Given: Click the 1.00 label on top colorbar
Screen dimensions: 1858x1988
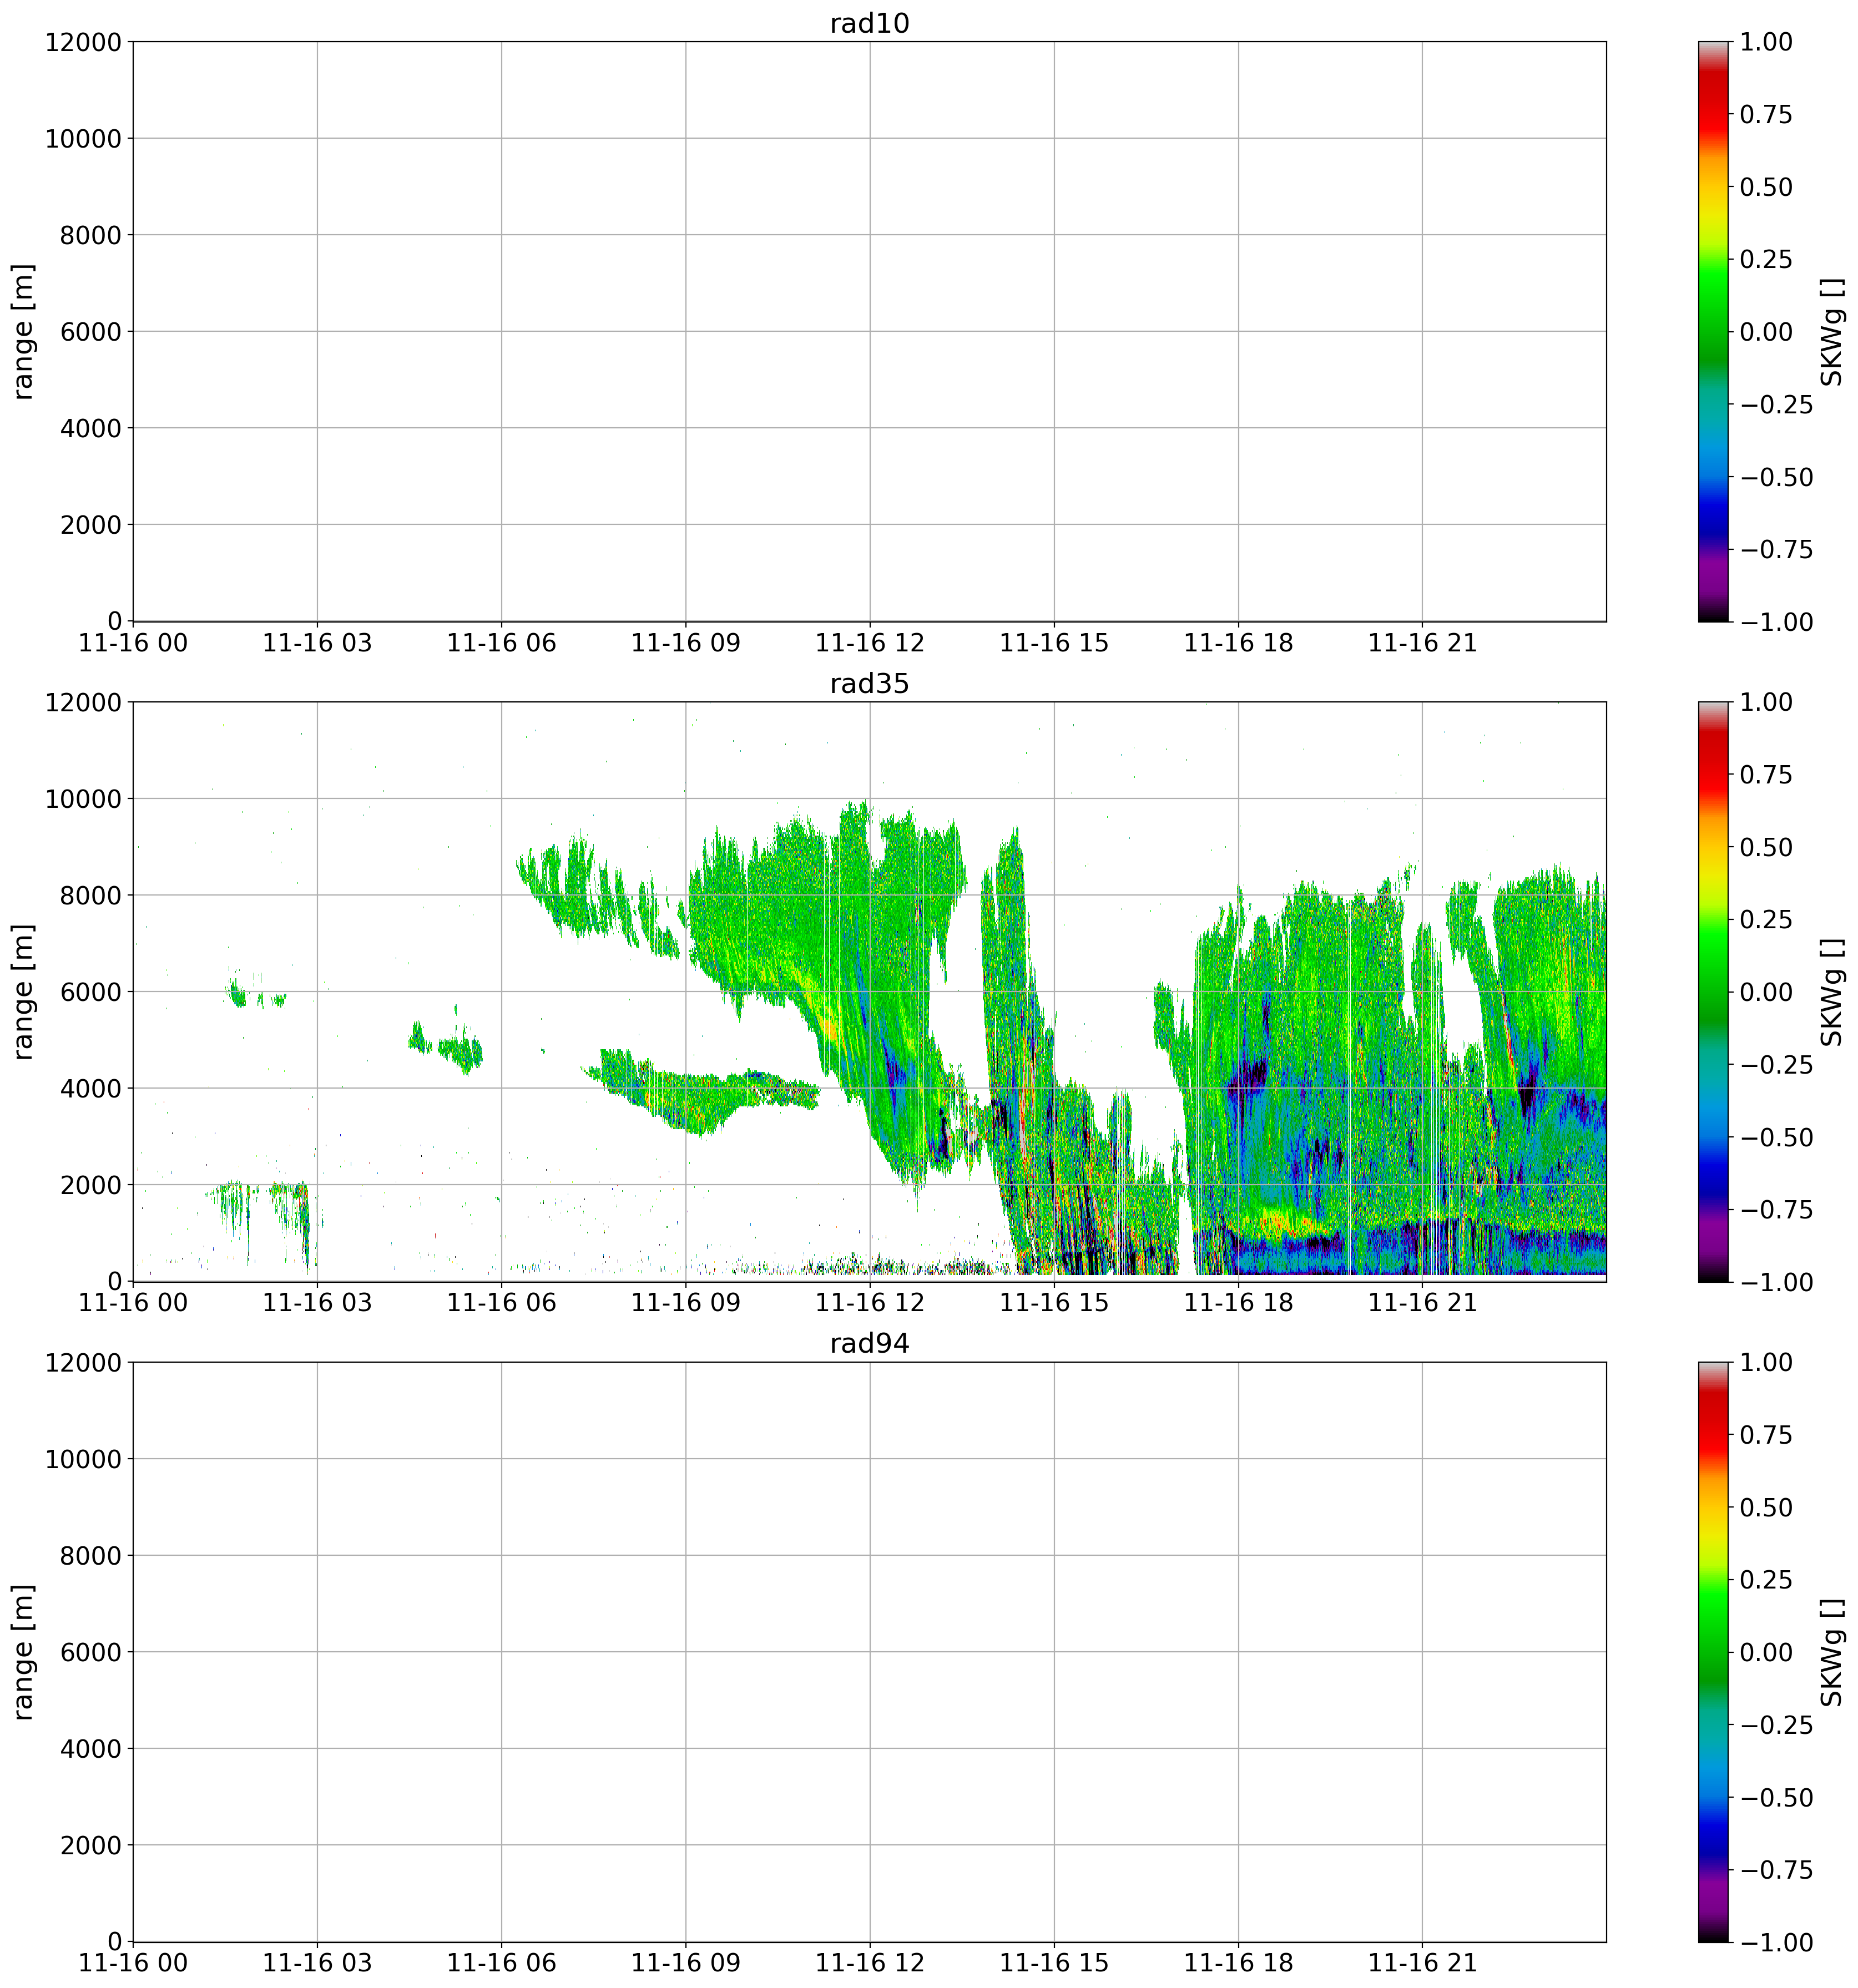Looking at the screenshot, I should tap(1766, 42).
